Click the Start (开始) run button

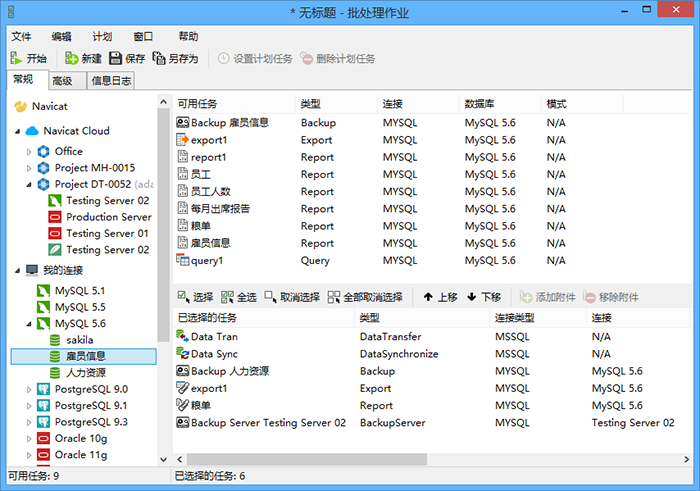(28, 59)
